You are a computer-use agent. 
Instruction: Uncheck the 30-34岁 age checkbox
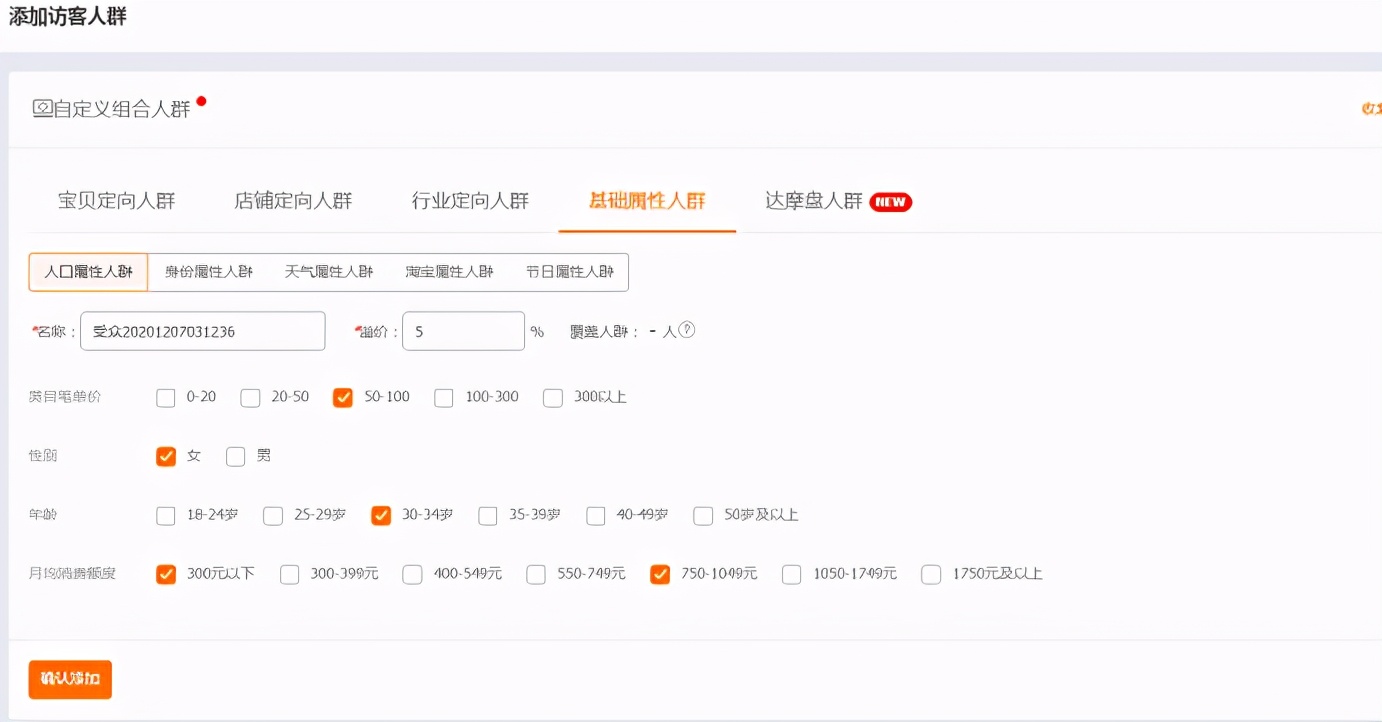380,515
